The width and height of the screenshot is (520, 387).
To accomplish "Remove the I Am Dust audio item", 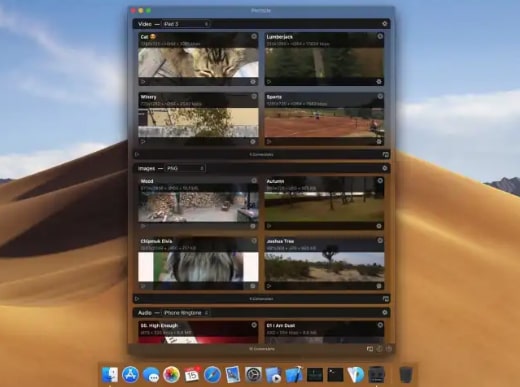I will [380, 325].
